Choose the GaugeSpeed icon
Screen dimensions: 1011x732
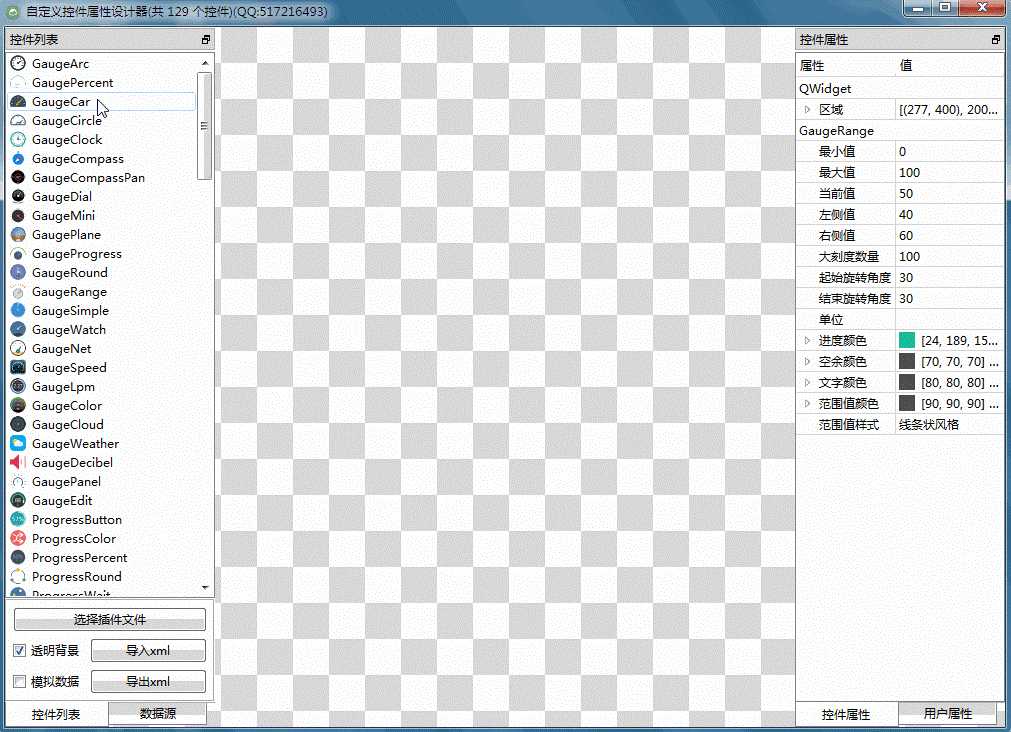[x=18, y=368]
